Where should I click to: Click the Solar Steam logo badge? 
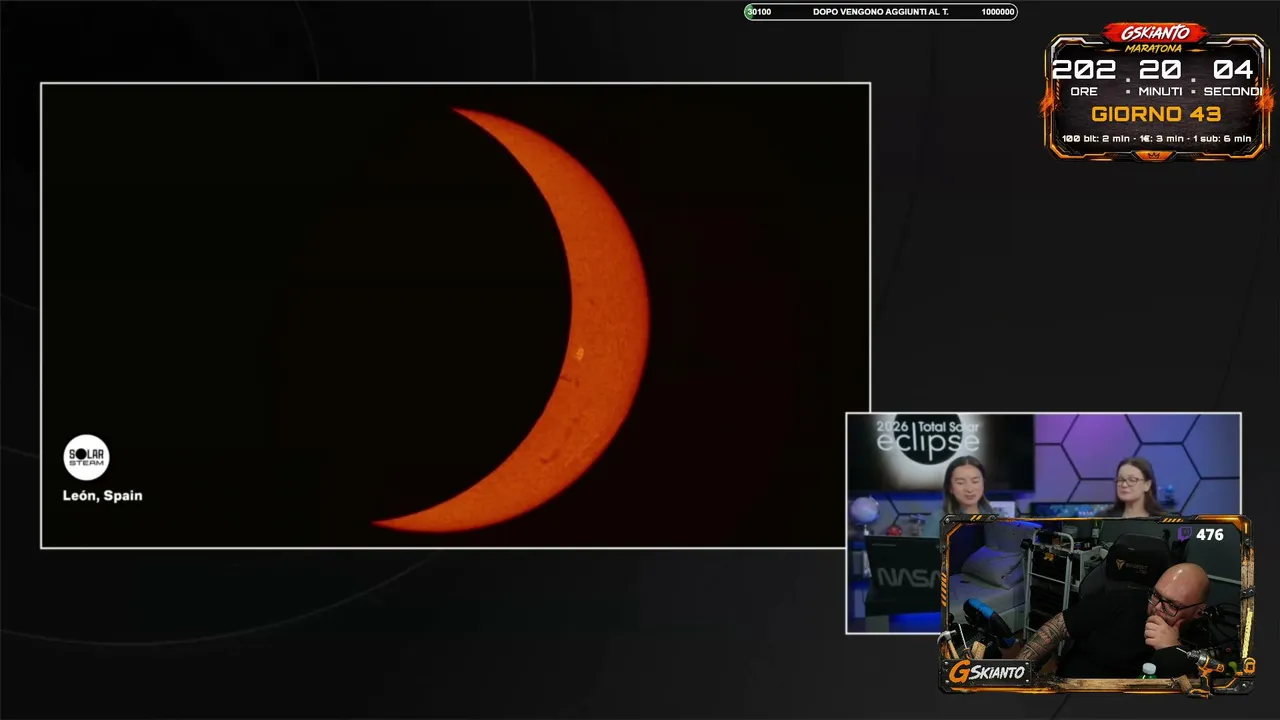pyautogui.click(x=86, y=457)
